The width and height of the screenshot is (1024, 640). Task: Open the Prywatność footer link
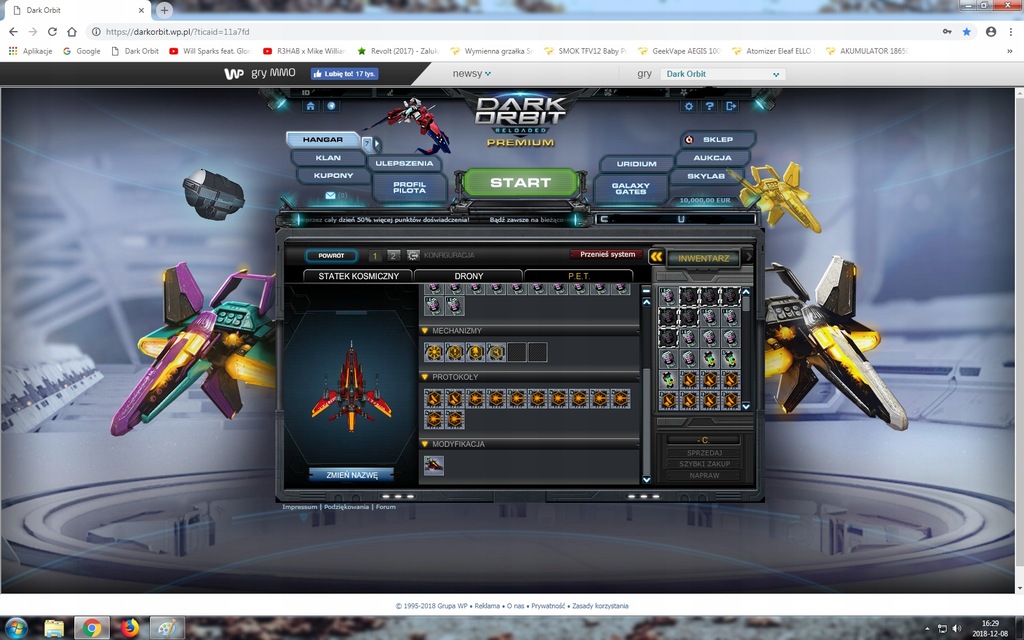548,606
